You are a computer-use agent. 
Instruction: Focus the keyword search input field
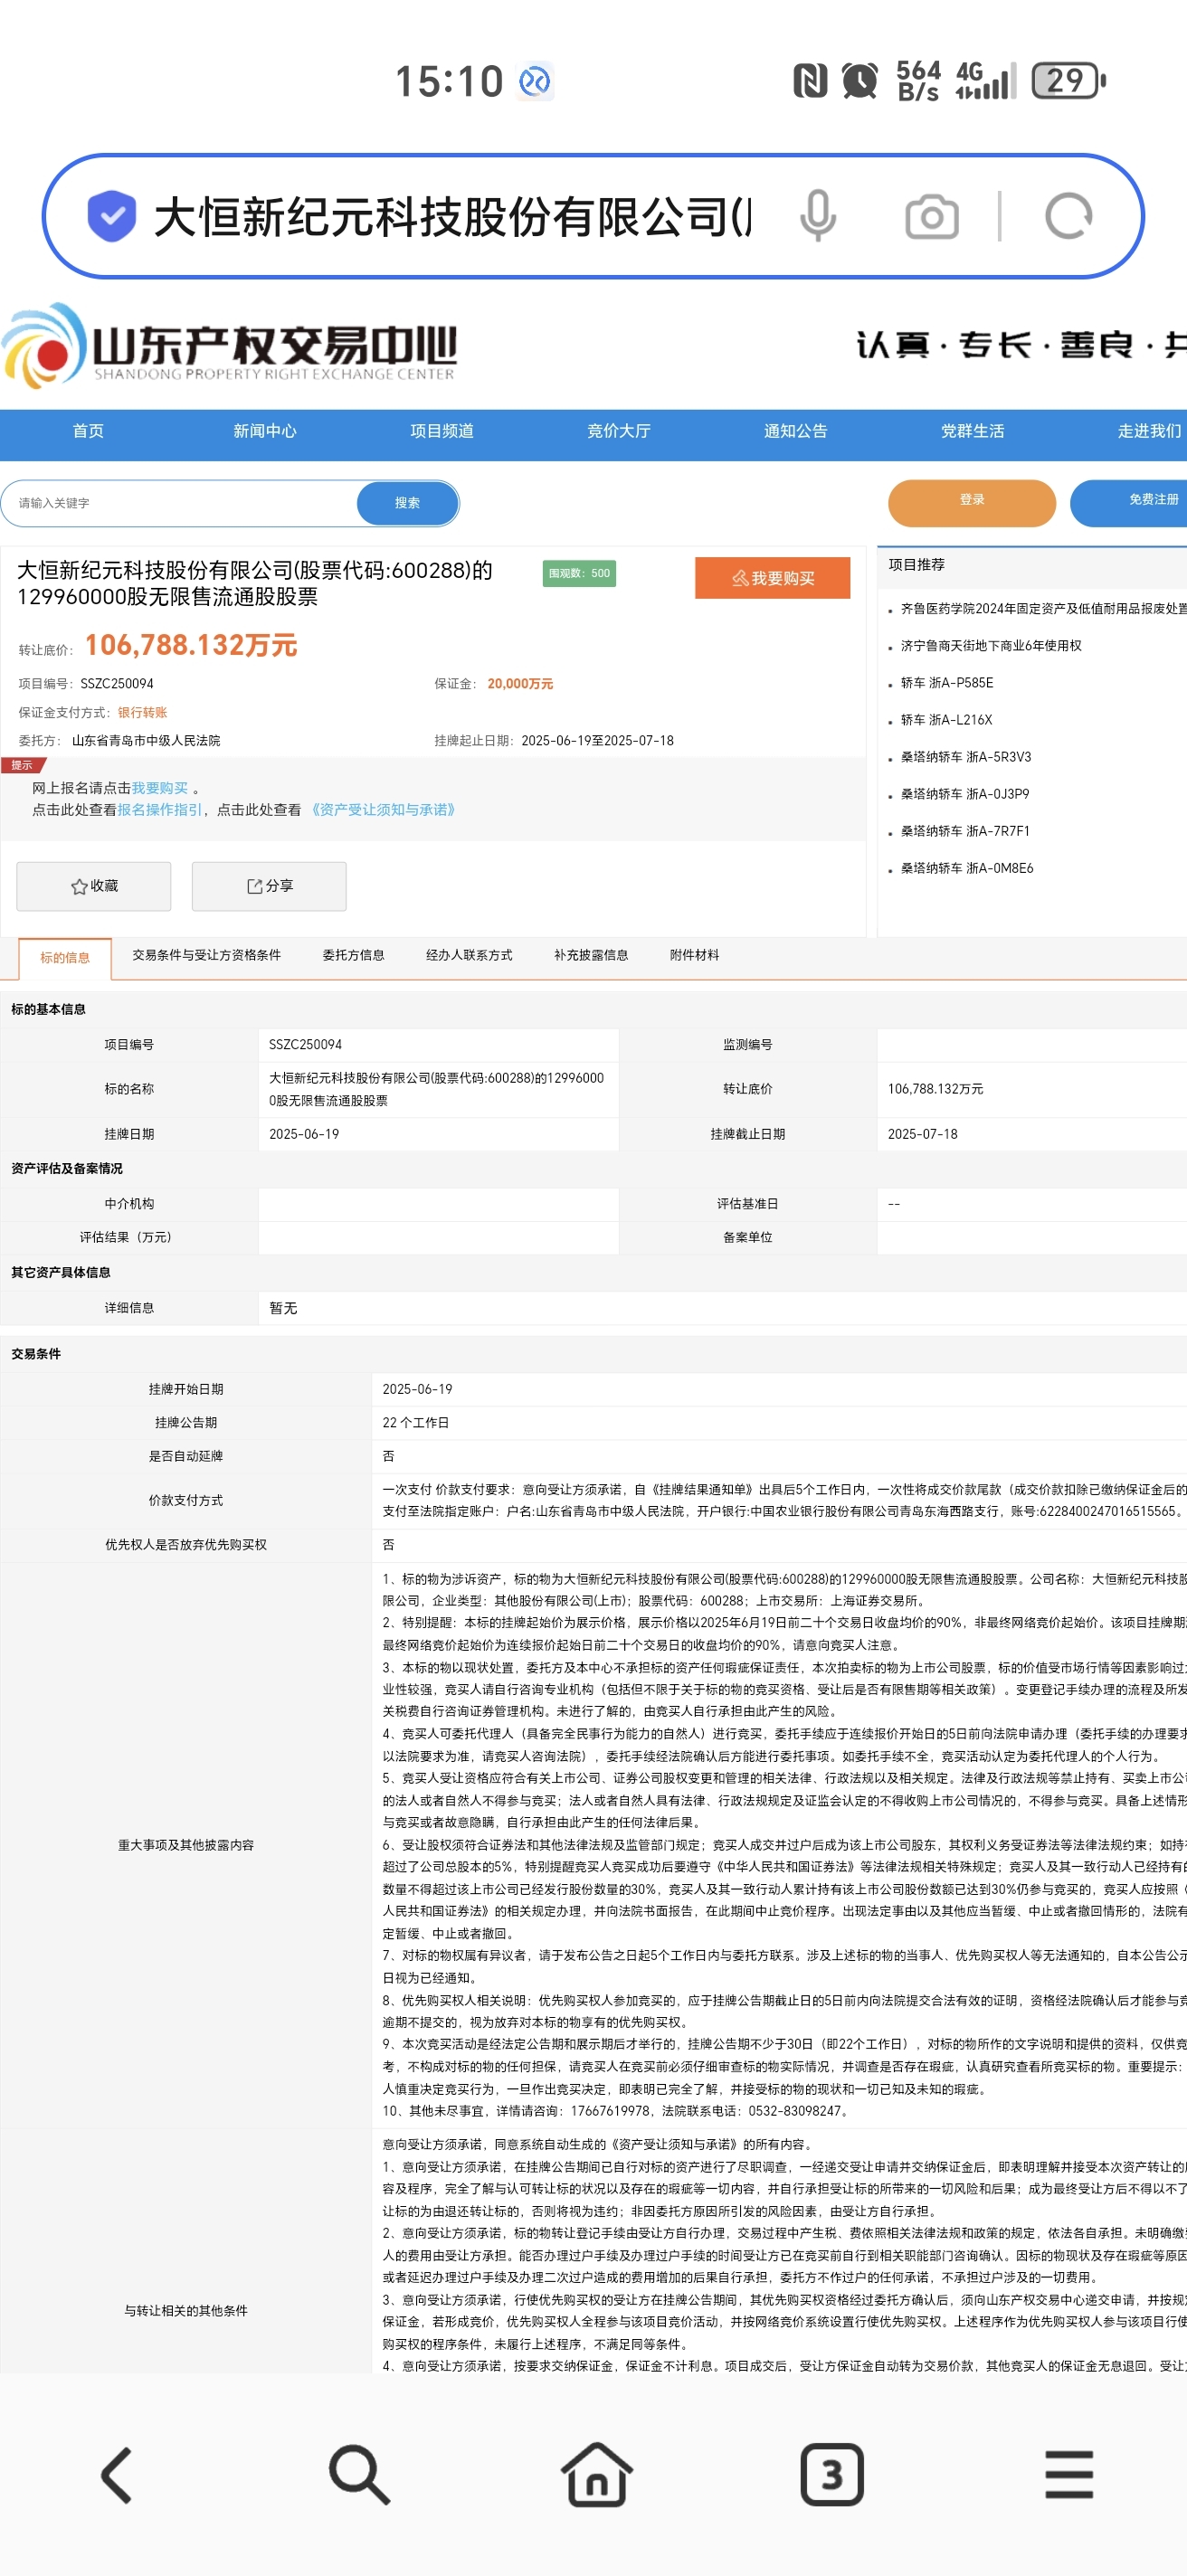[180, 503]
